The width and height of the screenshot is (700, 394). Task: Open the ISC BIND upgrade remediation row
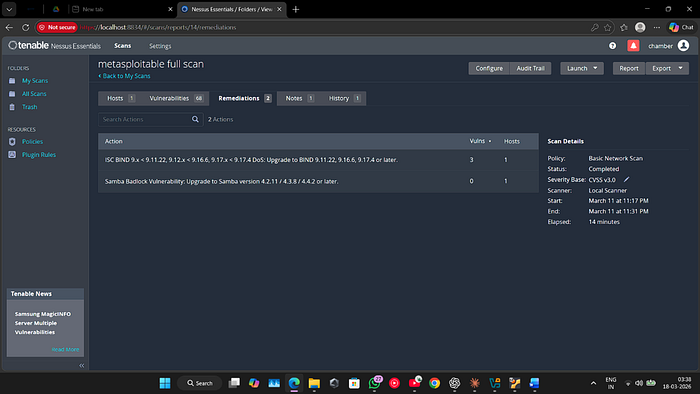tap(318, 160)
